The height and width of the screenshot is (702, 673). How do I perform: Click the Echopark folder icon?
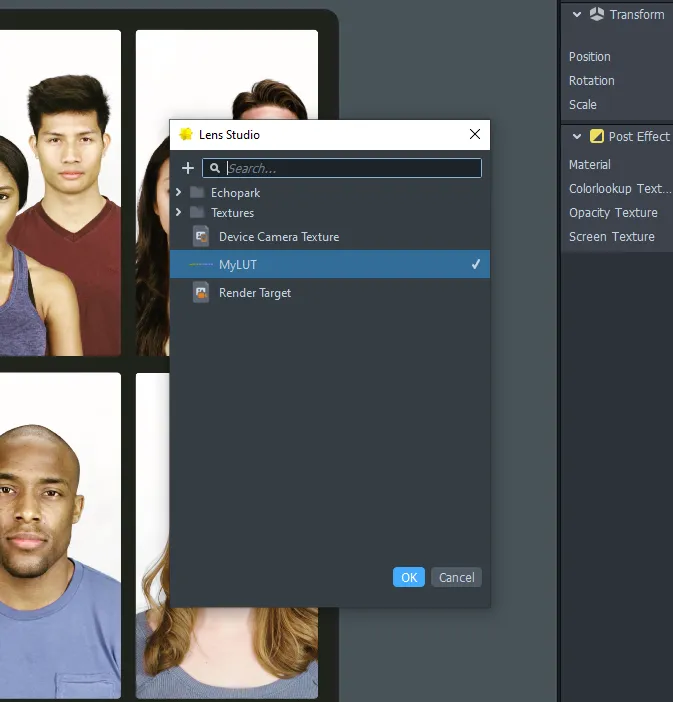pos(197,193)
